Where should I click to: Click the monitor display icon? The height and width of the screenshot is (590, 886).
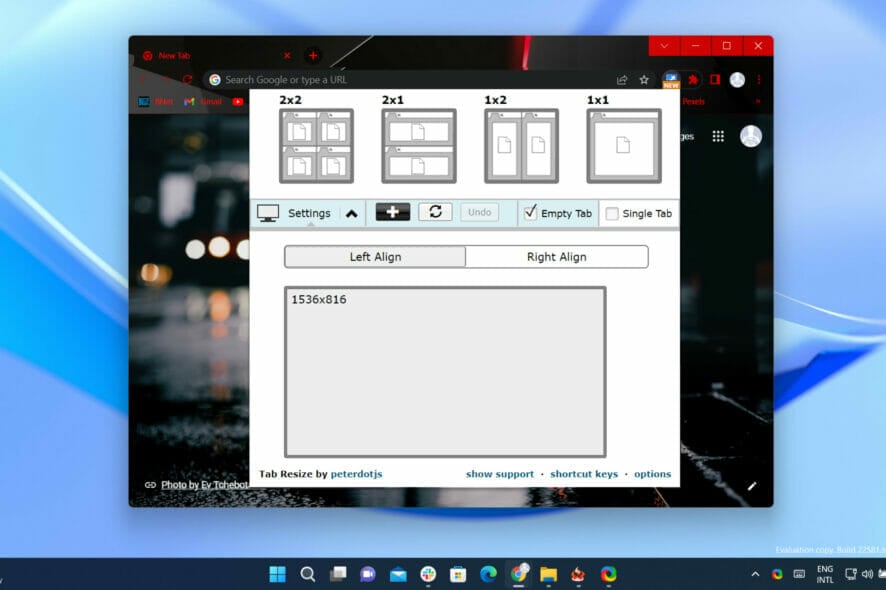[x=268, y=213]
